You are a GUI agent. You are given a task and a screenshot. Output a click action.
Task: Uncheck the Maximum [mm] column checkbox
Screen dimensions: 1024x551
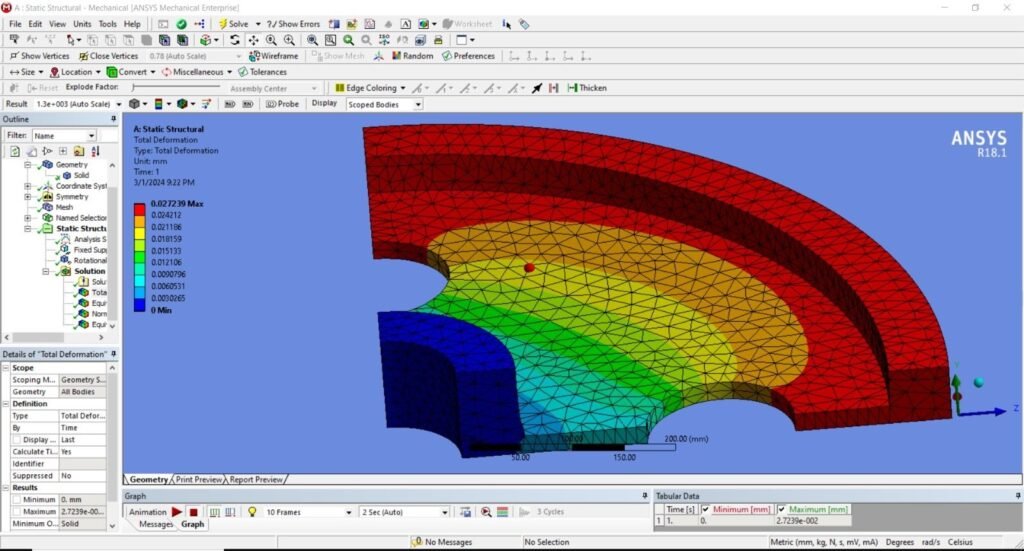783,509
